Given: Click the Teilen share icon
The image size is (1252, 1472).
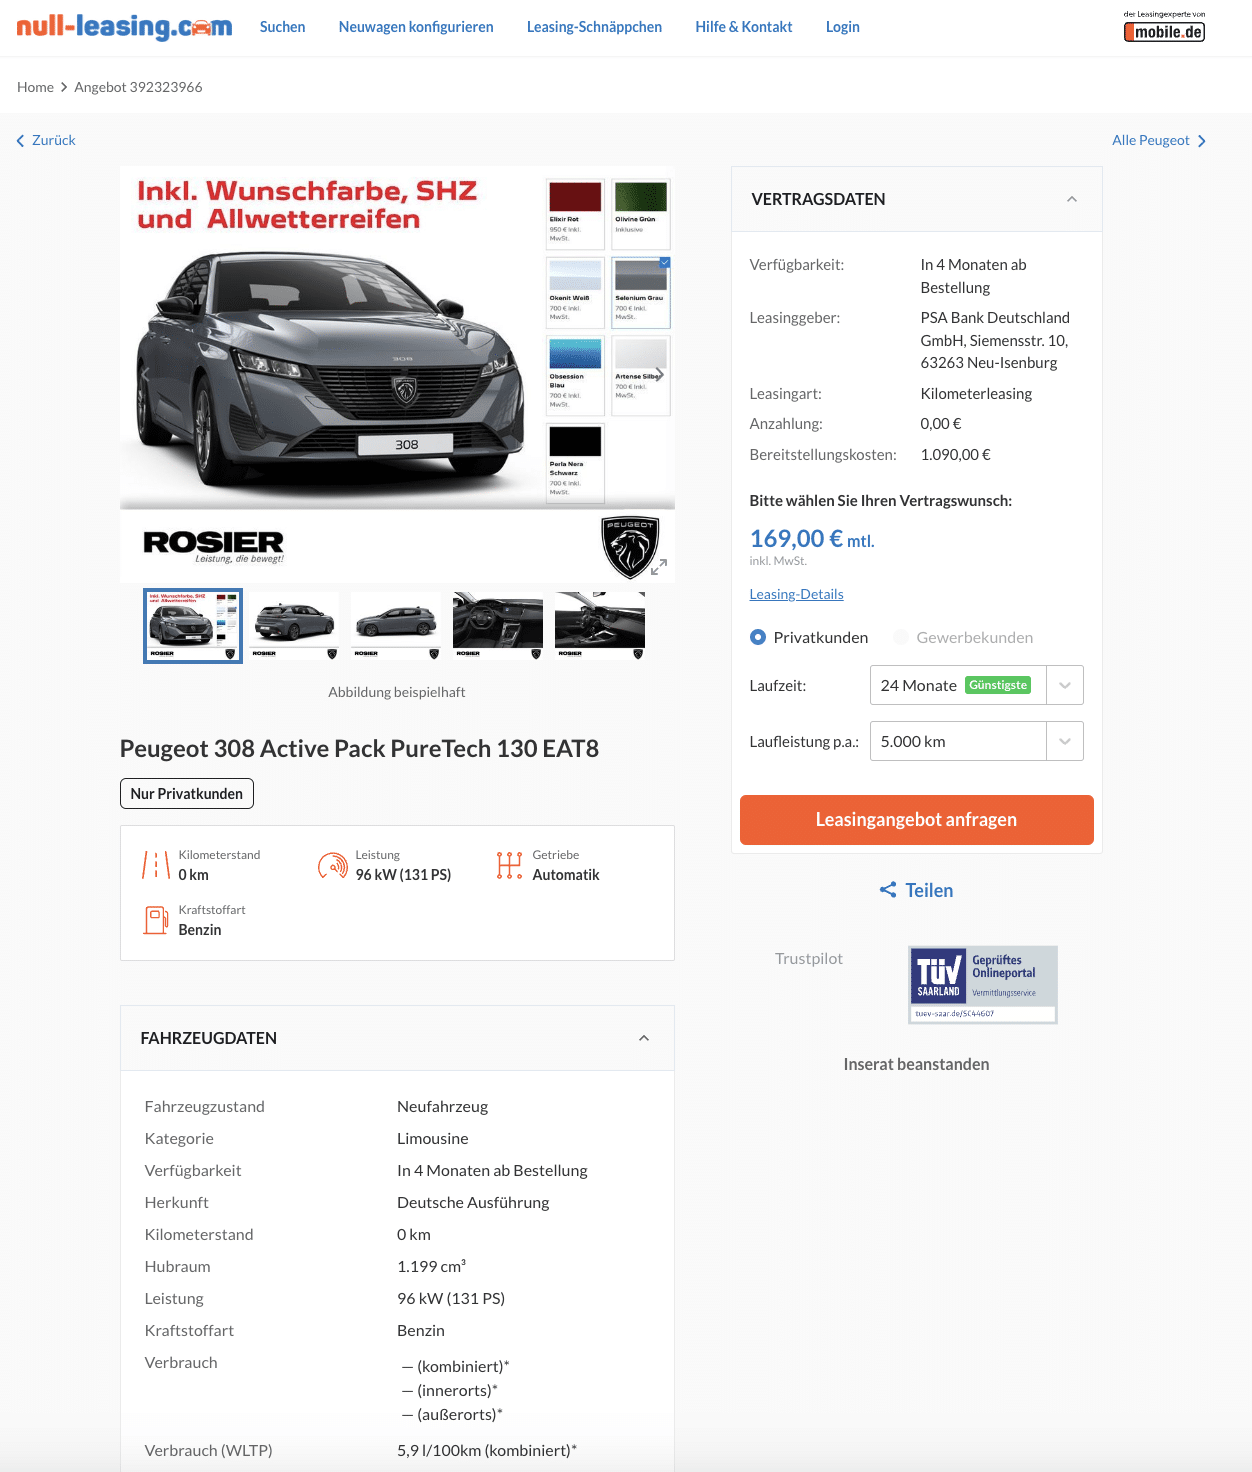Looking at the screenshot, I should pos(887,890).
